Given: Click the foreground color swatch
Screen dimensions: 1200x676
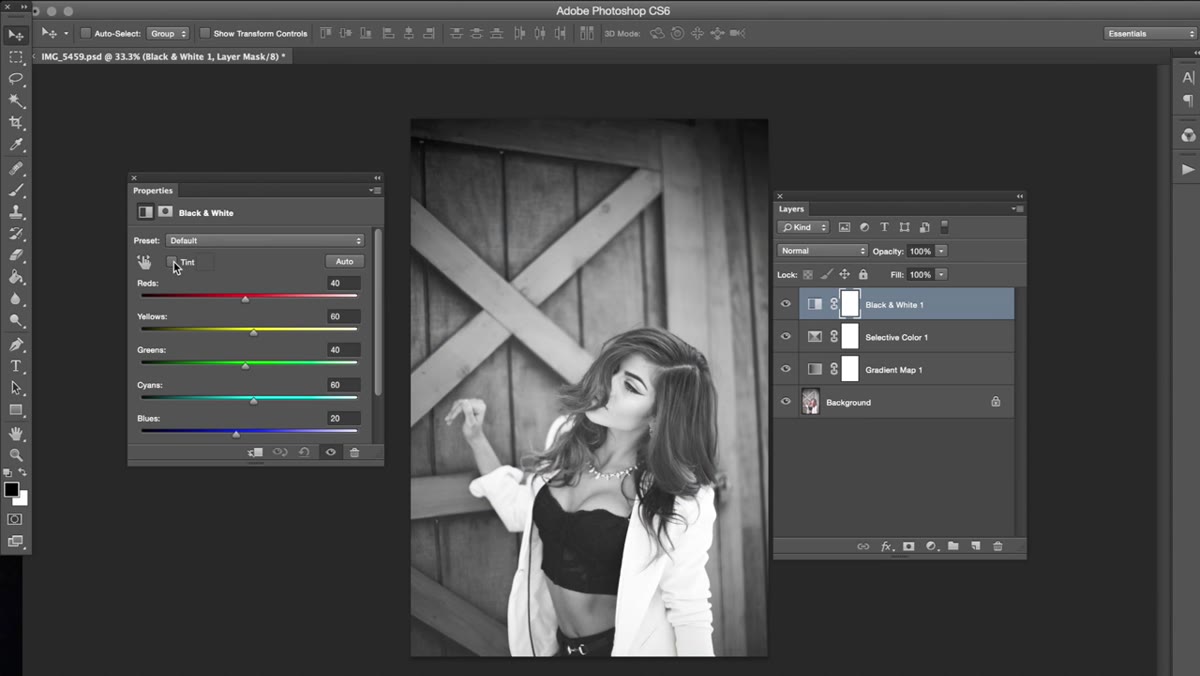Looking at the screenshot, I should (x=12, y=489).
